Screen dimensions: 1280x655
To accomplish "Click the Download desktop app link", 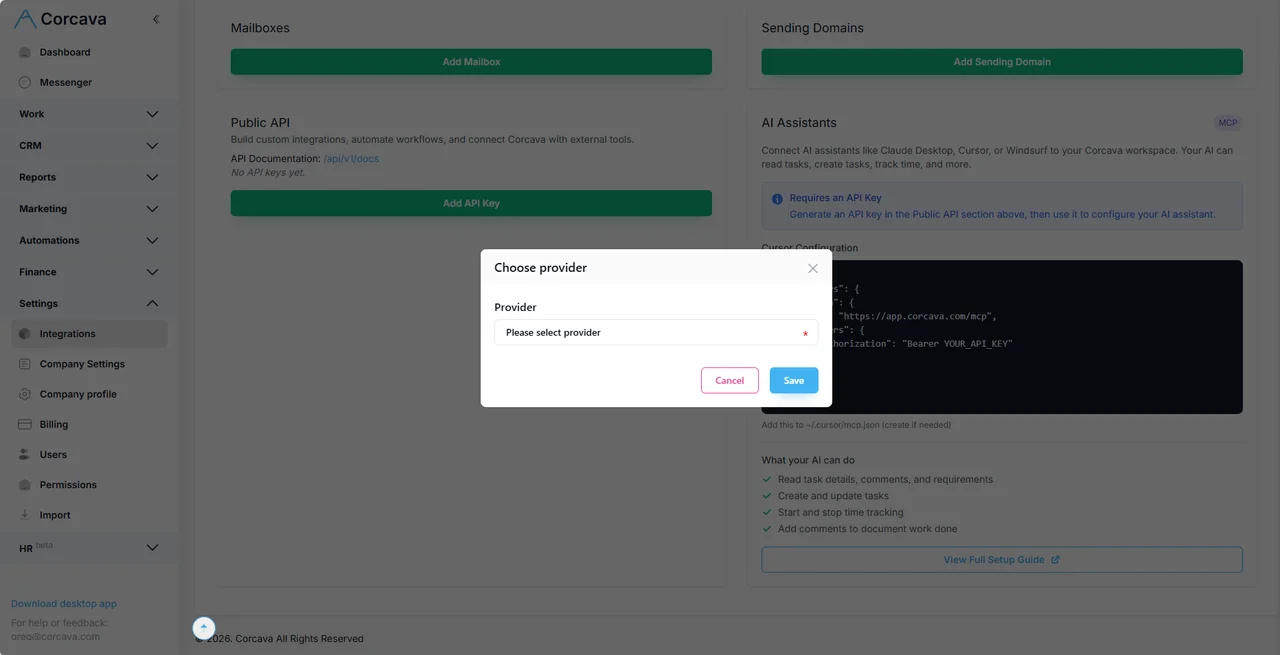I will [x=64, y=604].
